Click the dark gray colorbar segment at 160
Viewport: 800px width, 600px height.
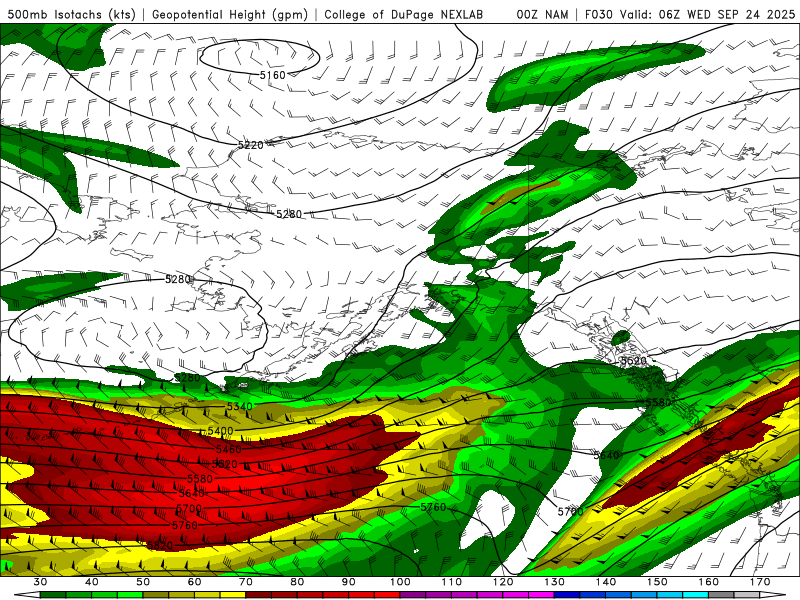pos(721,596)
